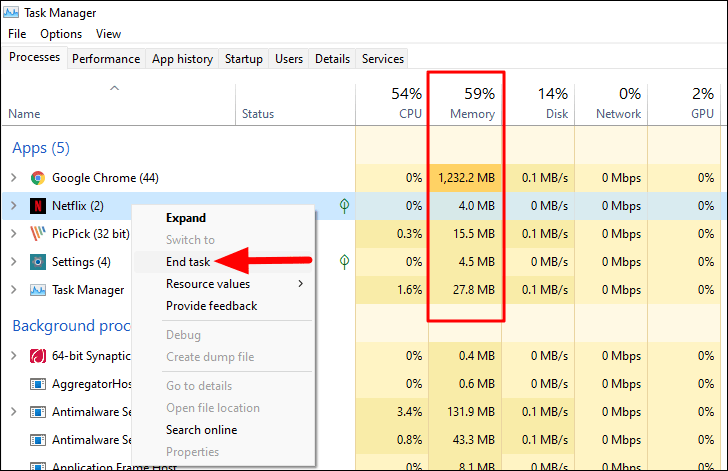The width and height of the screenshot is (728, 471).
Task: Click the Background processes group heading
Action: click(72, 326)
